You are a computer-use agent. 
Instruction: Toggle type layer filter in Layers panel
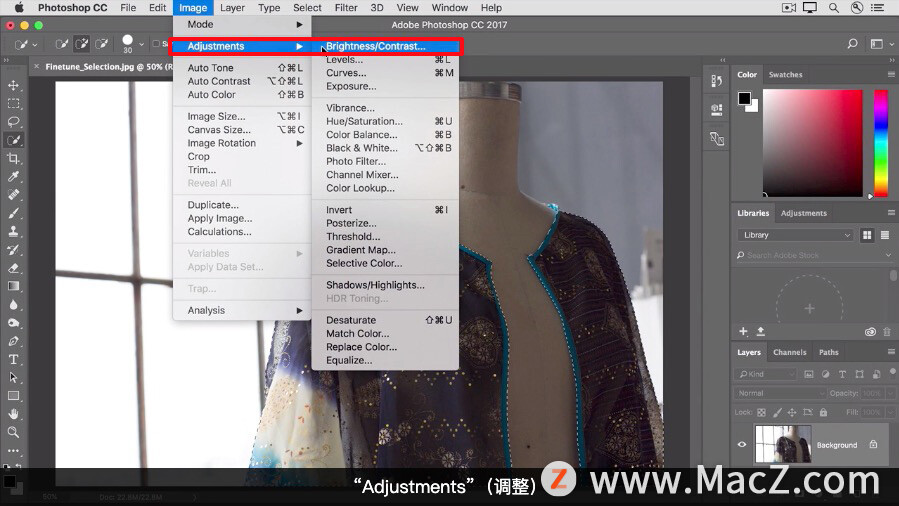[842, 374]
